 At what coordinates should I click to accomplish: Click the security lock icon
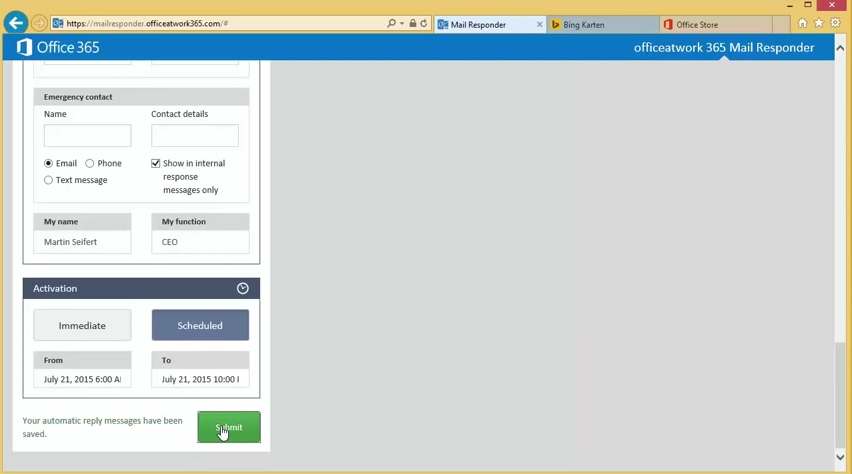coord(413,23)
